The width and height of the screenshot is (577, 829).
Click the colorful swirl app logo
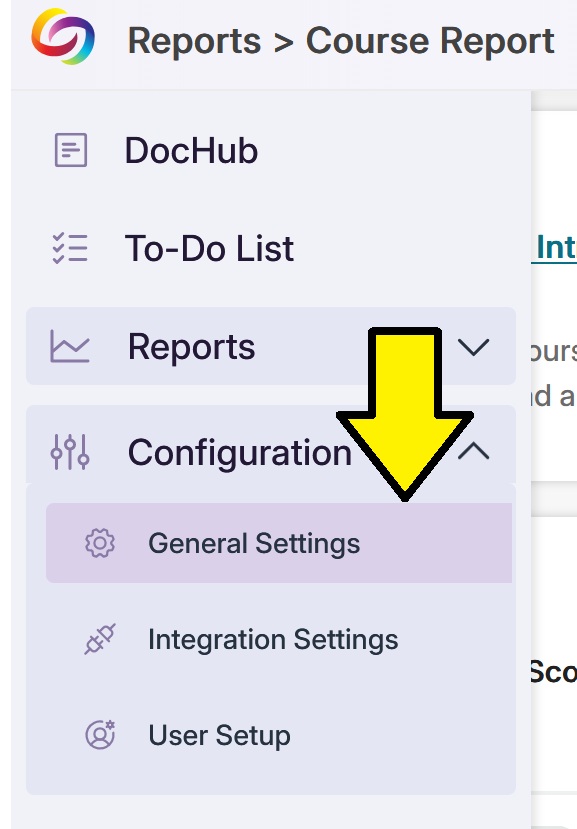[x=63, y=36]
